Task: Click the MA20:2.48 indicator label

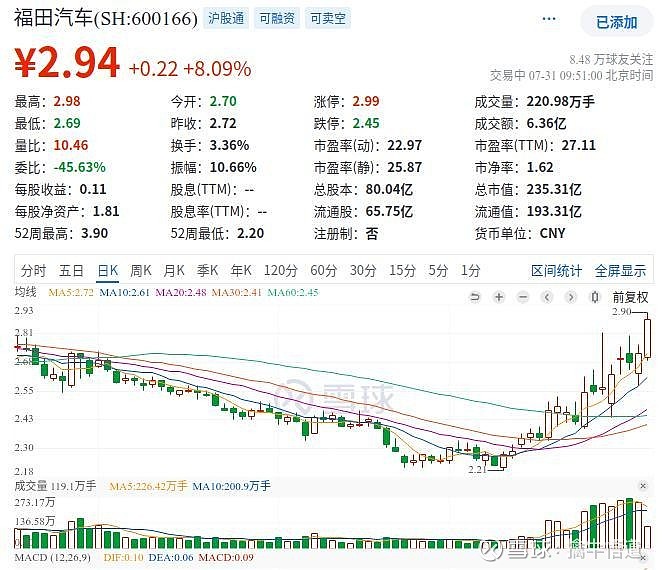Action: click(x=181, y=292)
